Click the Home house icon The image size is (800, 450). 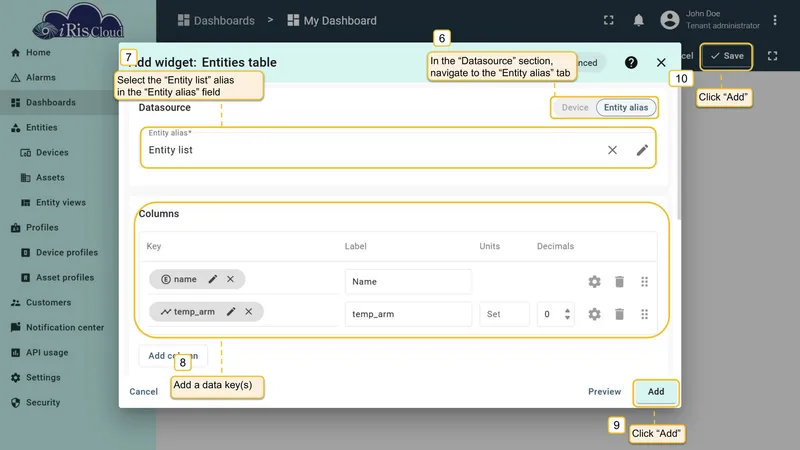[15, 53]
